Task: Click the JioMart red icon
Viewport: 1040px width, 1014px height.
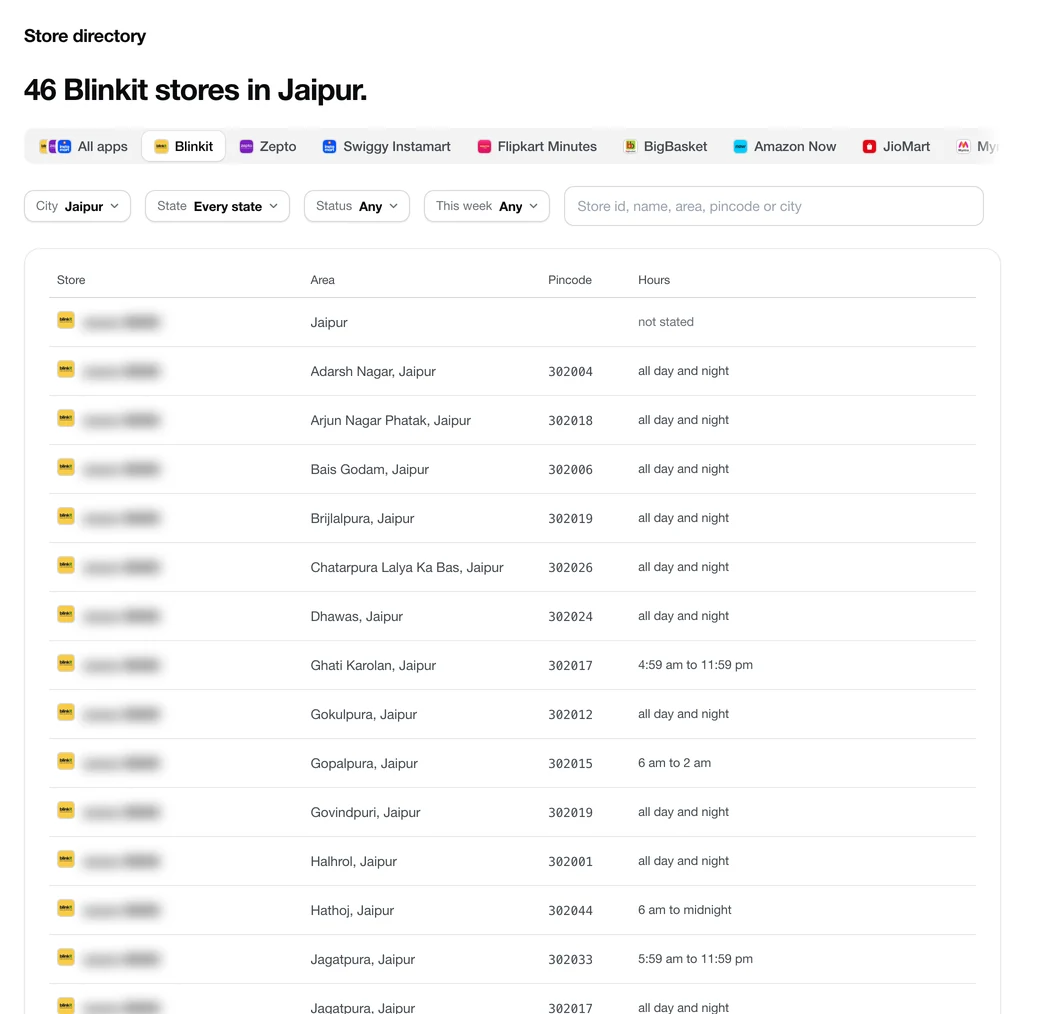Action: pos(869,147)
